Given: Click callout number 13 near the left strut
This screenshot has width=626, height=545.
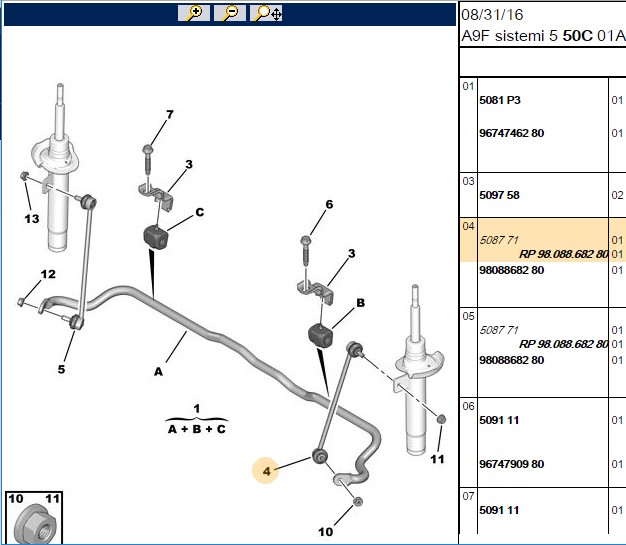Looking at the screenshot, I should coord(32,219).
